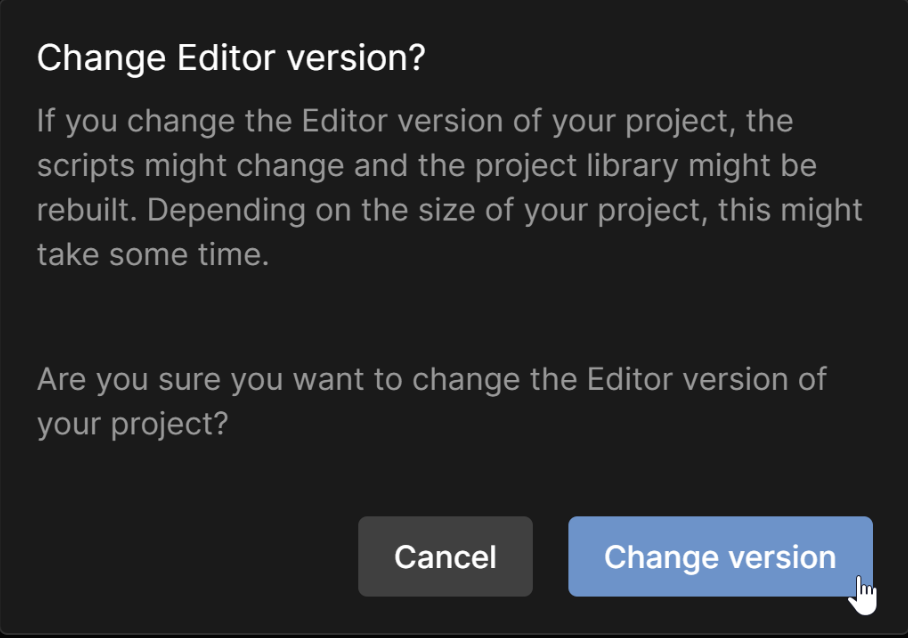This screenshot has height=638, width=908.
Task: Click the final "your project?" text line
Action: [133, 424]
